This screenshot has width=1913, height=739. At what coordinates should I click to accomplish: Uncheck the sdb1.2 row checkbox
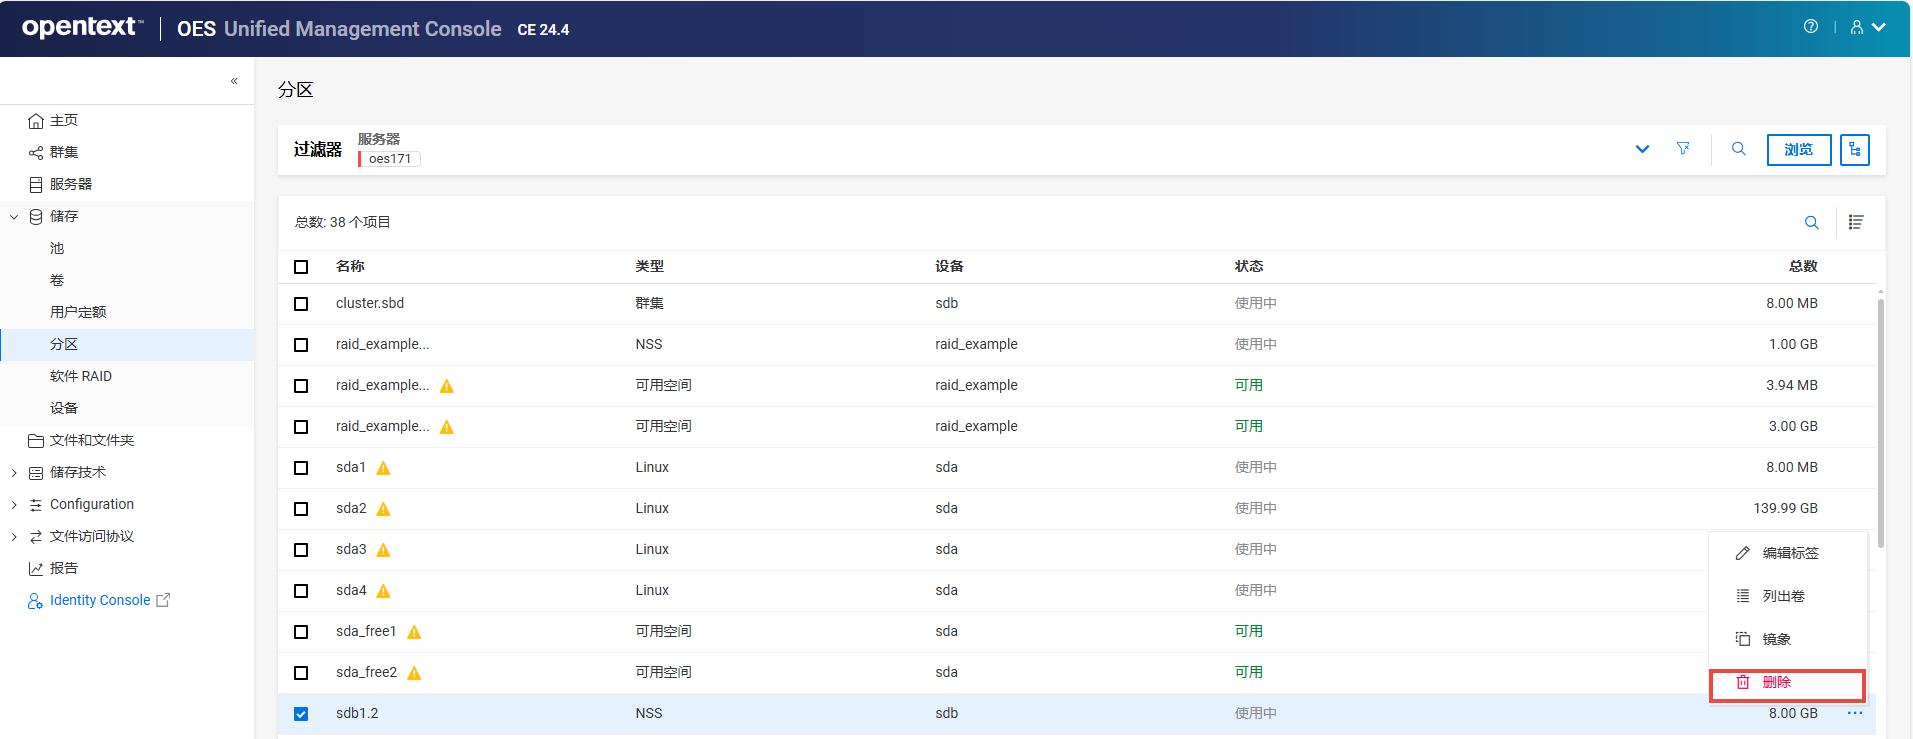[301, 714]
